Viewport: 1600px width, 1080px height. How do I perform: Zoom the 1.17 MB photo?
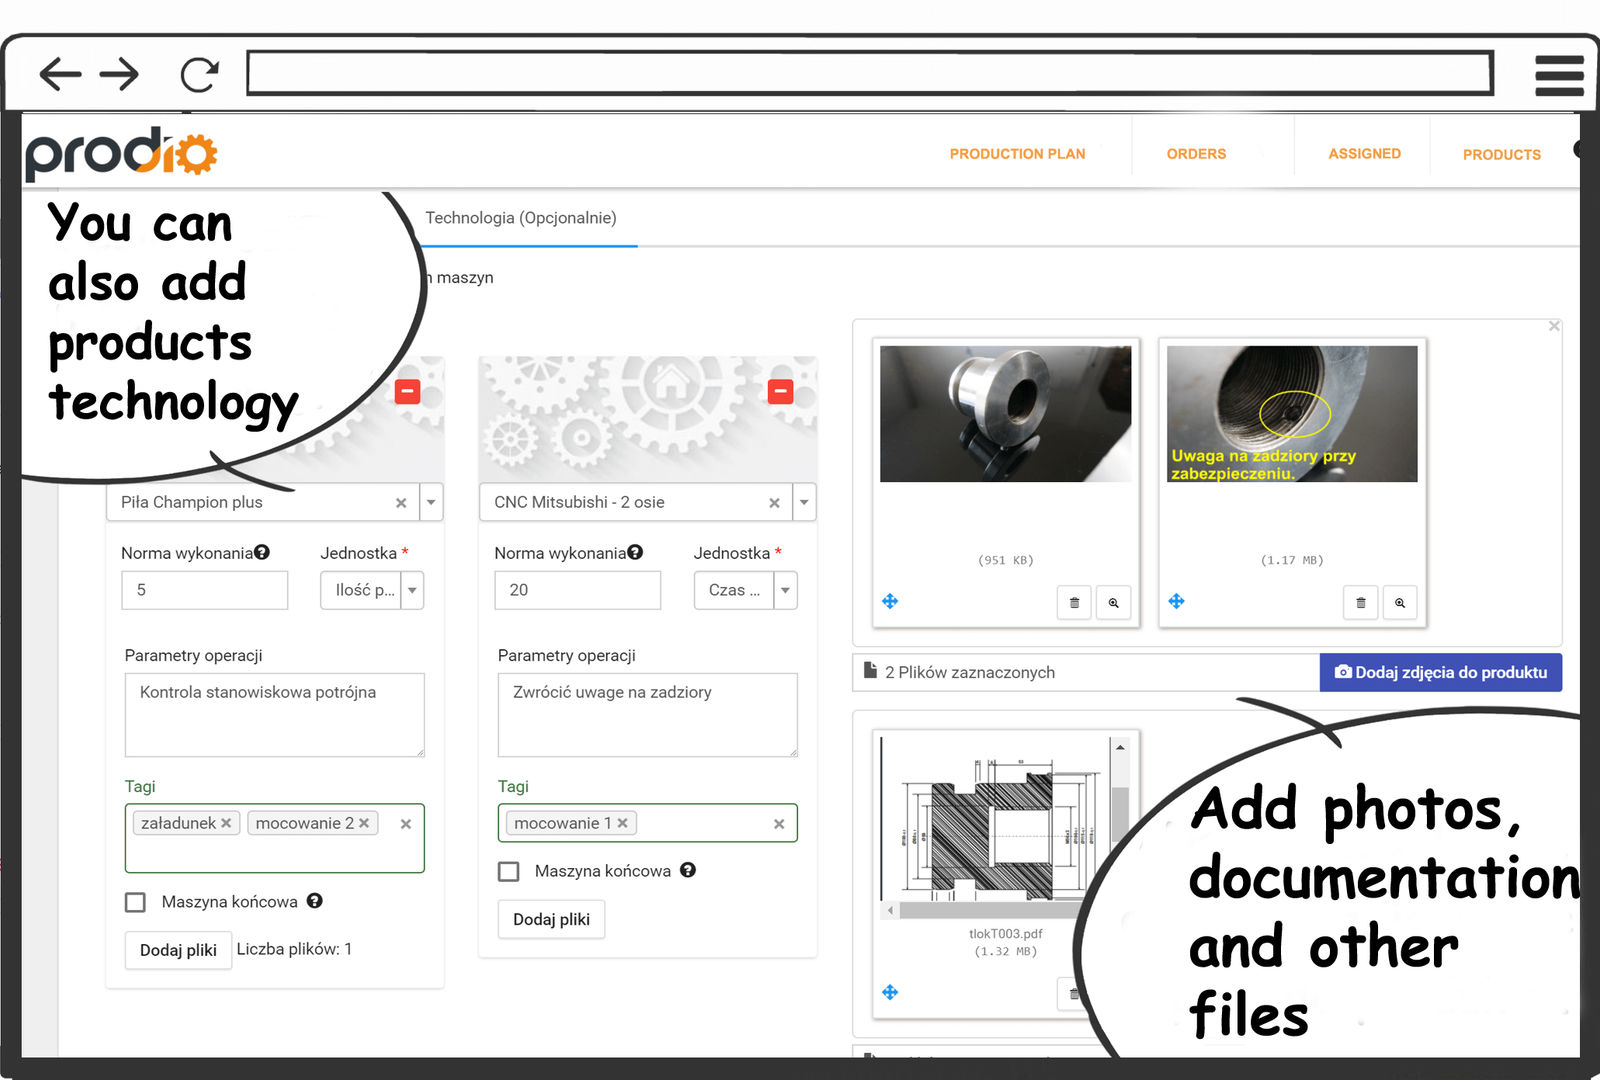[1400, 603]
